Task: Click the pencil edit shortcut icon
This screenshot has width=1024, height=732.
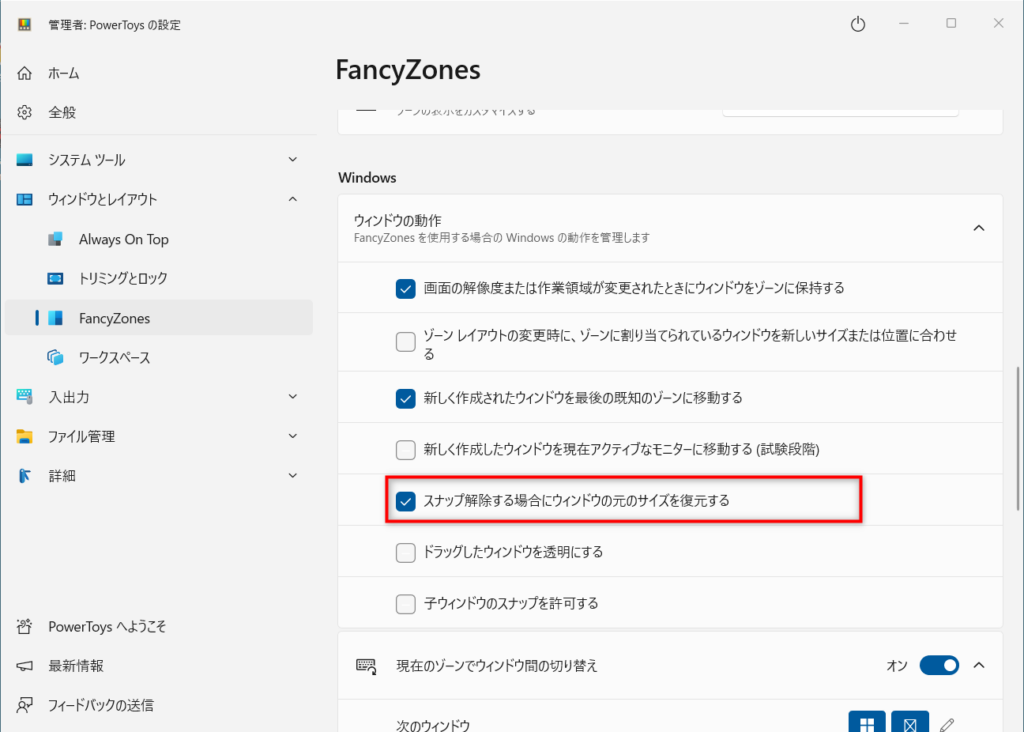Action: [948, 724]
